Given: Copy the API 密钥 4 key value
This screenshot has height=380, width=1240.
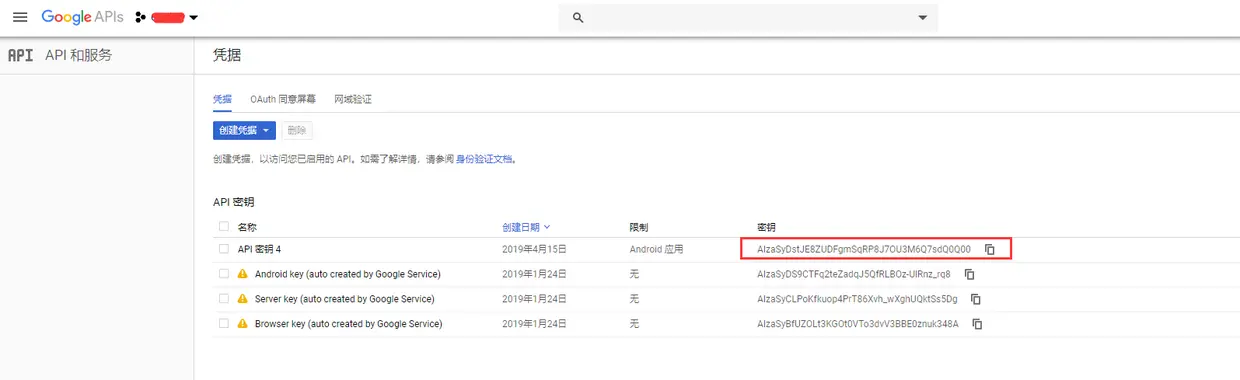Looking at the screenshot, I should [989, 249].
